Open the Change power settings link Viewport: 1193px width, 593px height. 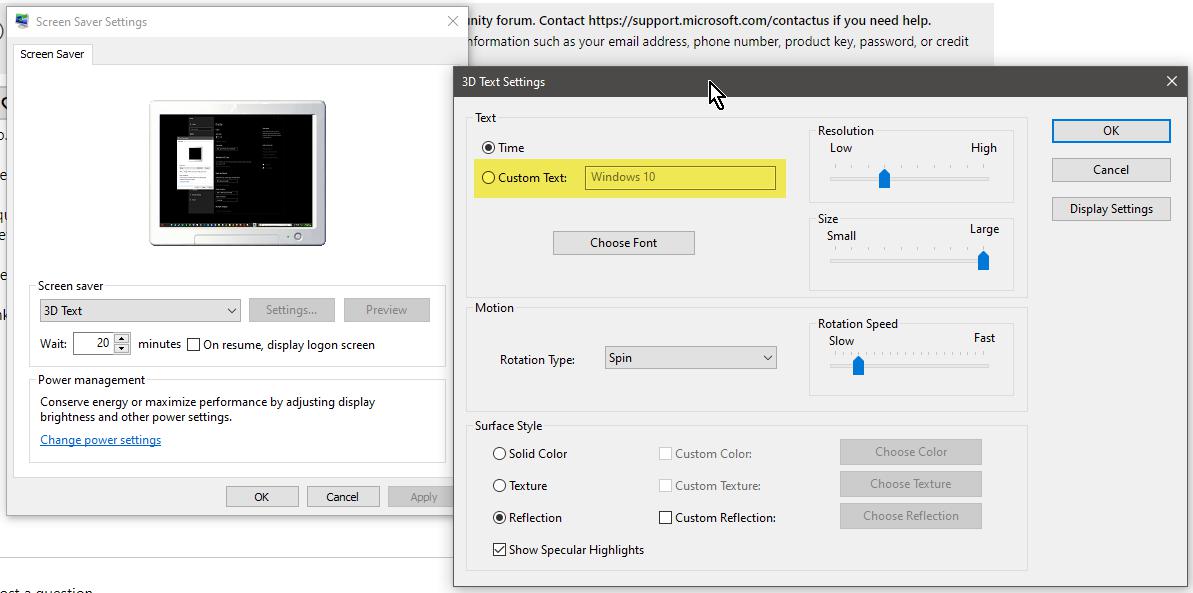click(100, 440)
